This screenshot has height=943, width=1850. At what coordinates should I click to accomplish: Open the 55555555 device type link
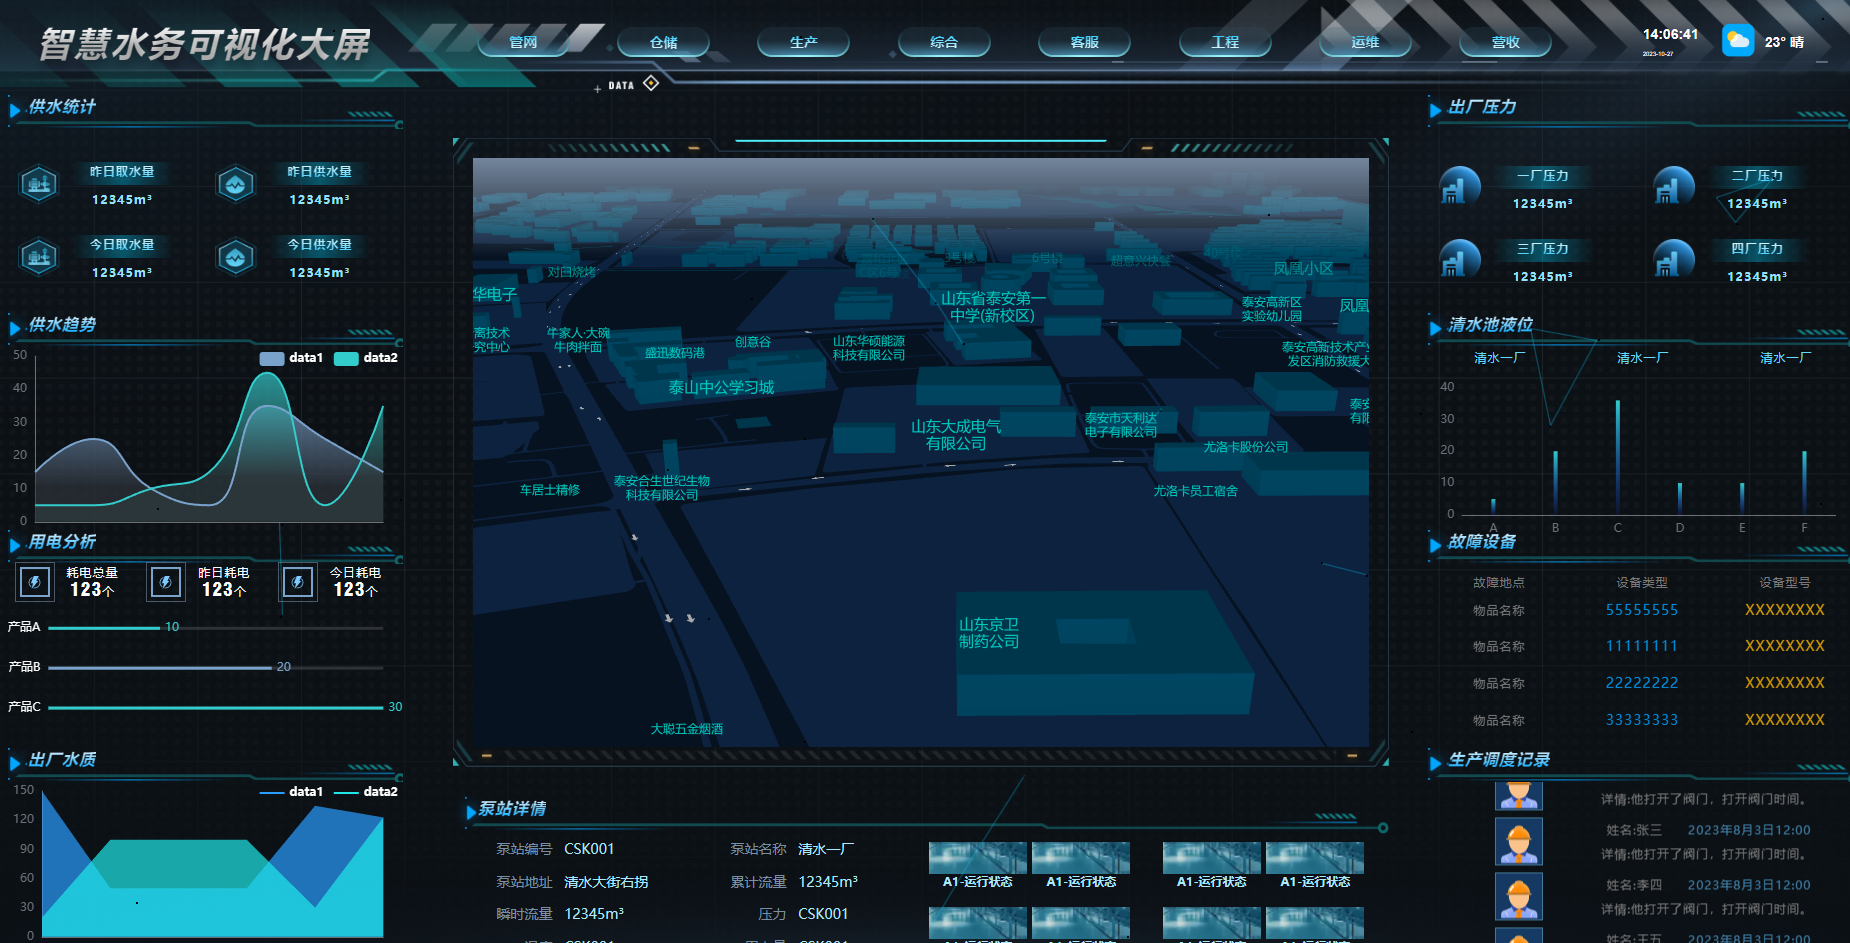1641,610
